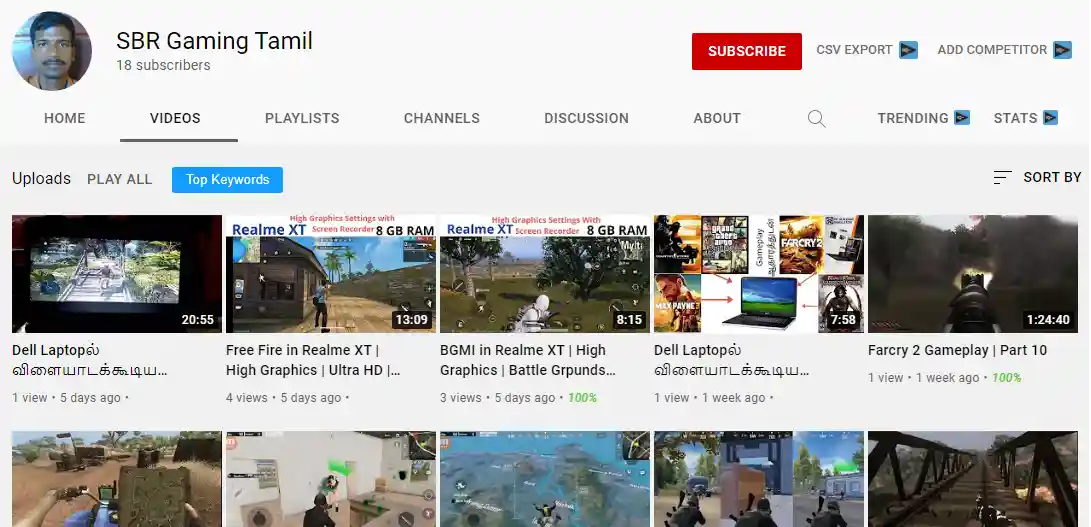The image size is (1091, 527).
Task: Click the SBR Gaming Tamil channel name
Action: point(214,41)
